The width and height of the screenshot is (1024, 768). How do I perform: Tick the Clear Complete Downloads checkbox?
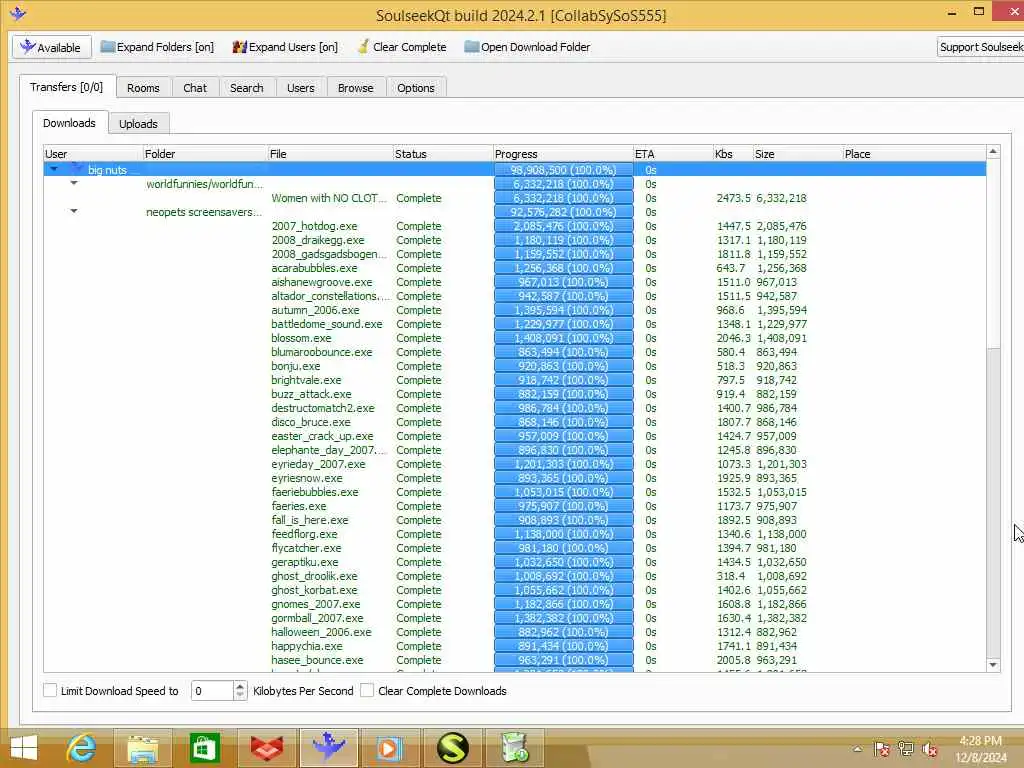367,690
